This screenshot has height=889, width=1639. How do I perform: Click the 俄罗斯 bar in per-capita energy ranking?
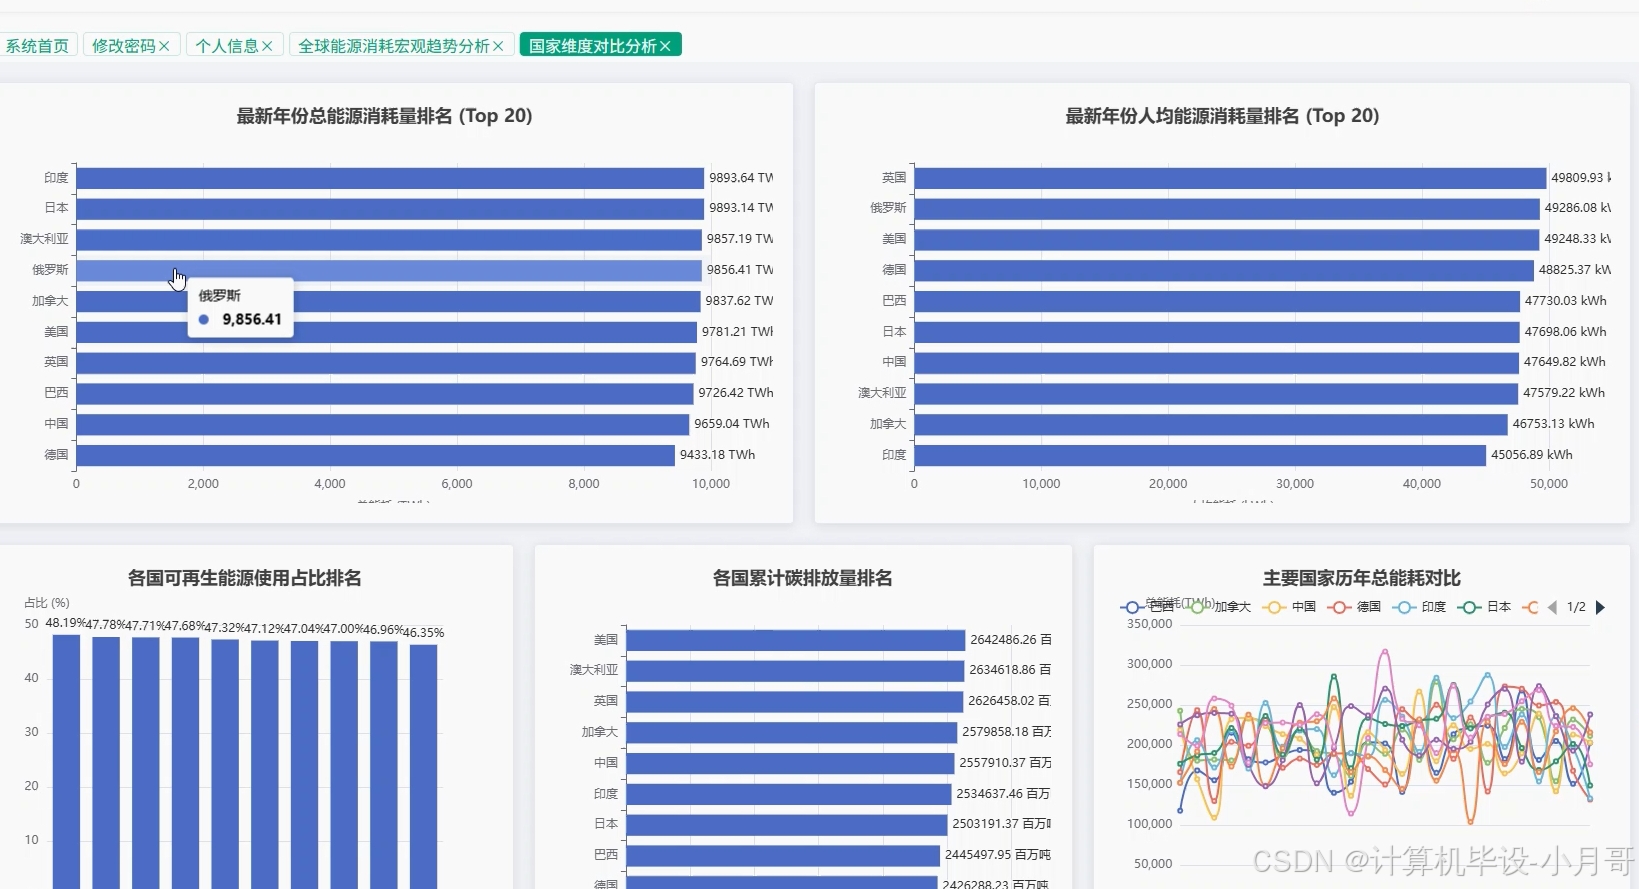[1227, 208]
